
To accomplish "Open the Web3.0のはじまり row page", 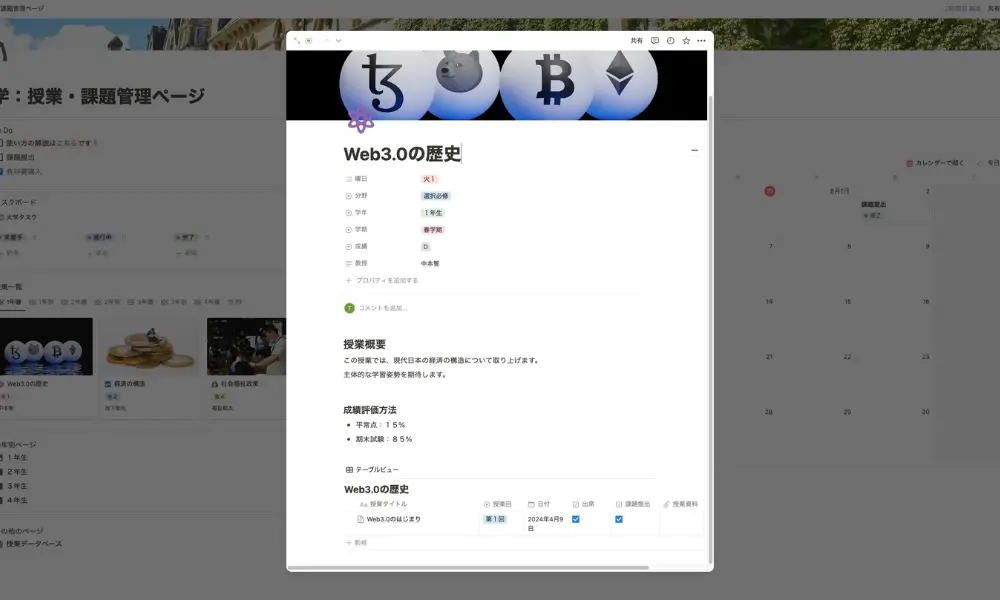I will pos(393,520).
